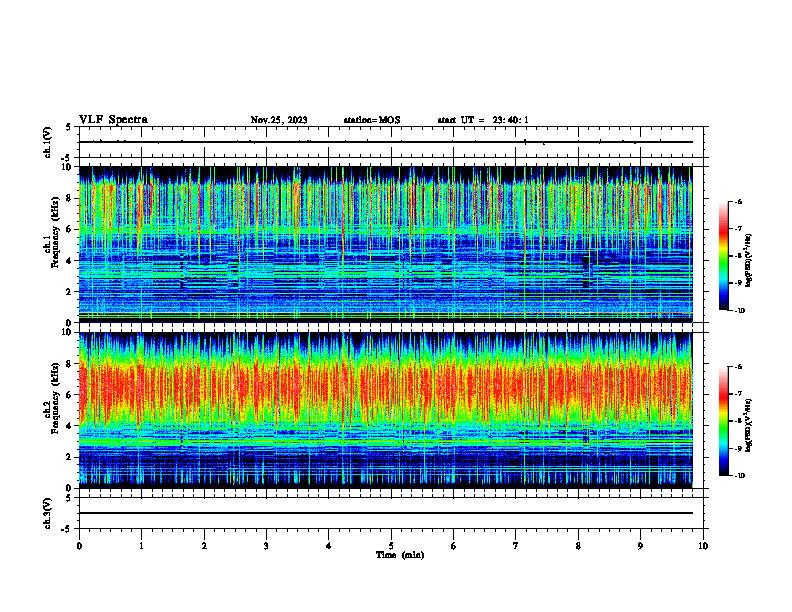Click the "10" tick on Time axis
Image resolution: width=792 pixels, height=612 pixels.
click(703, 546)
